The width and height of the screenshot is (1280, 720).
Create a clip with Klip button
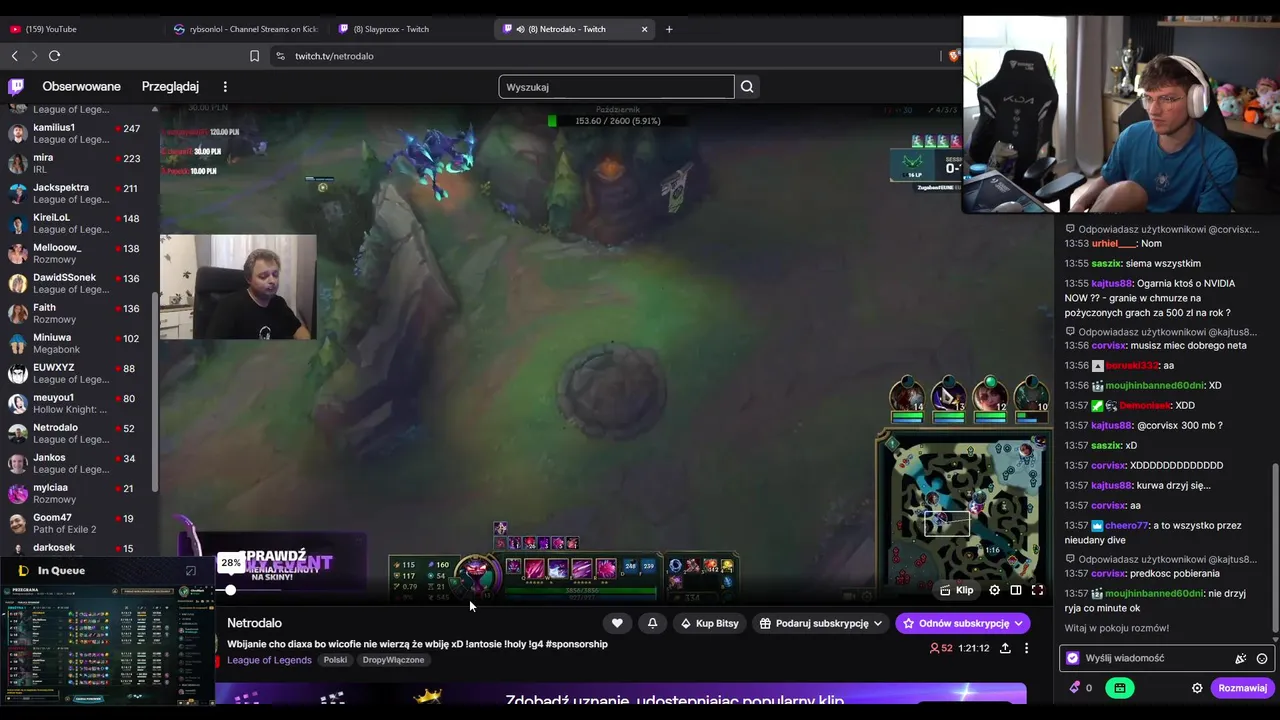click(957, 590)
